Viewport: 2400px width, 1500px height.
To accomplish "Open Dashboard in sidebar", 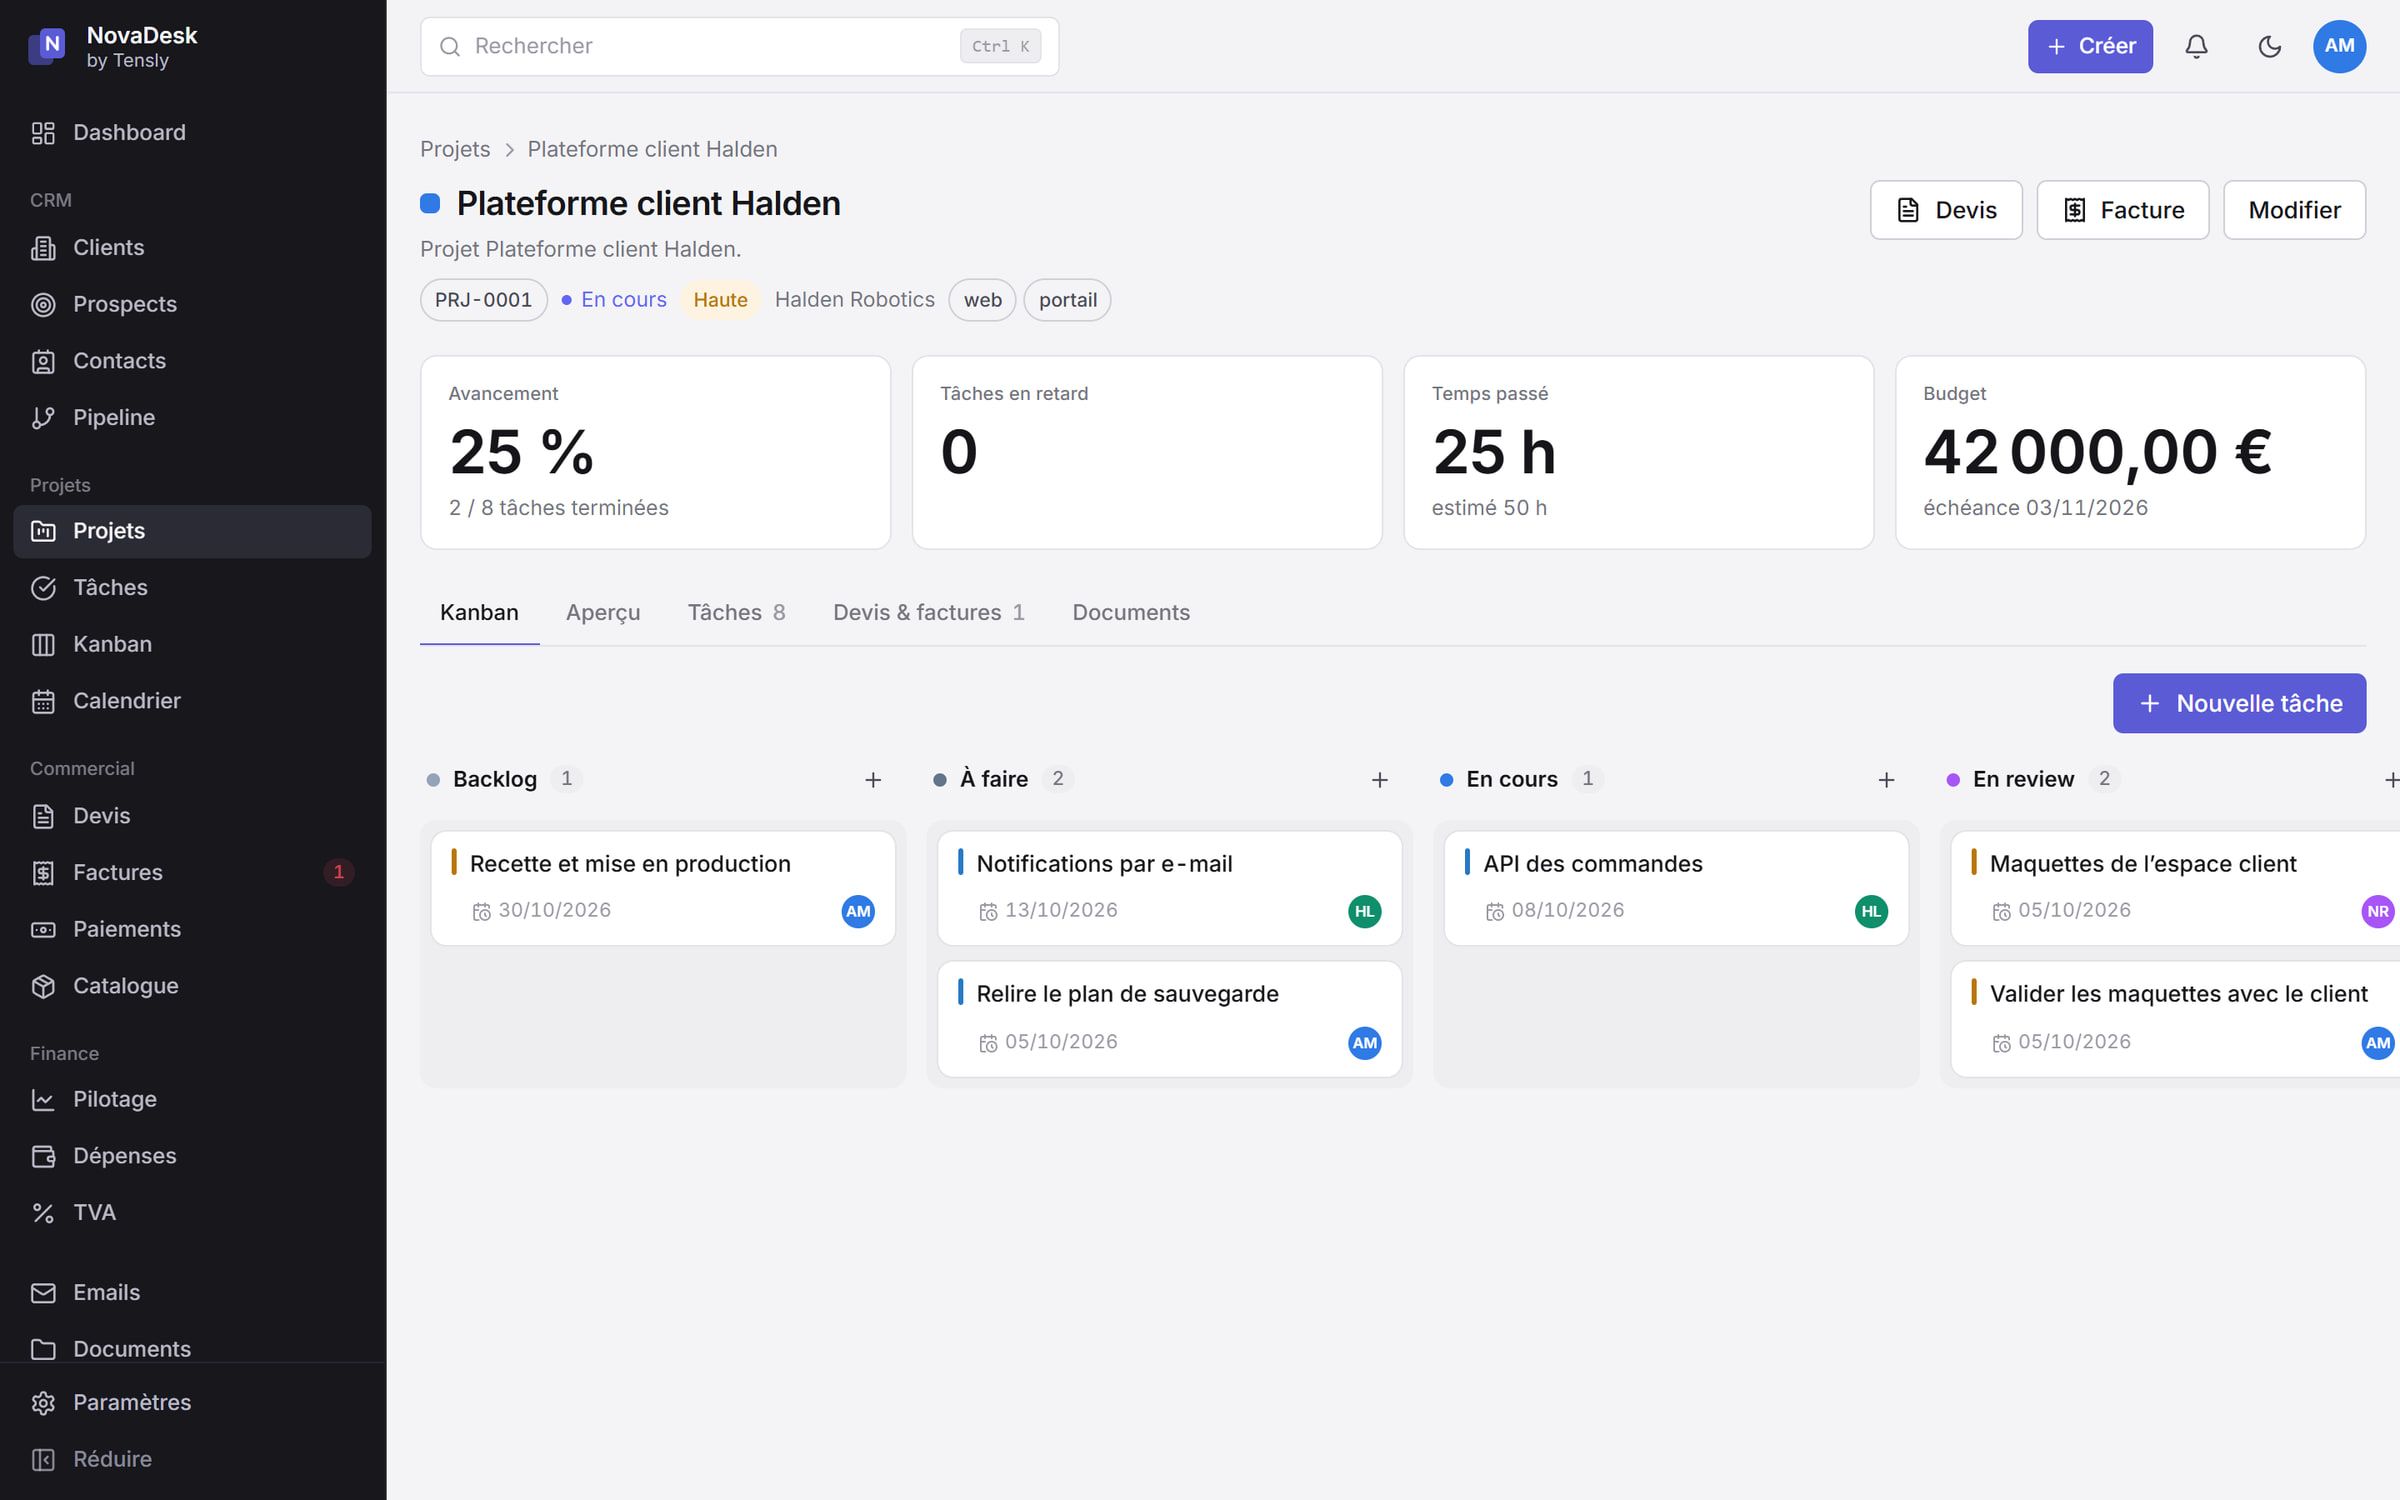I will click(x=192, y=133).
